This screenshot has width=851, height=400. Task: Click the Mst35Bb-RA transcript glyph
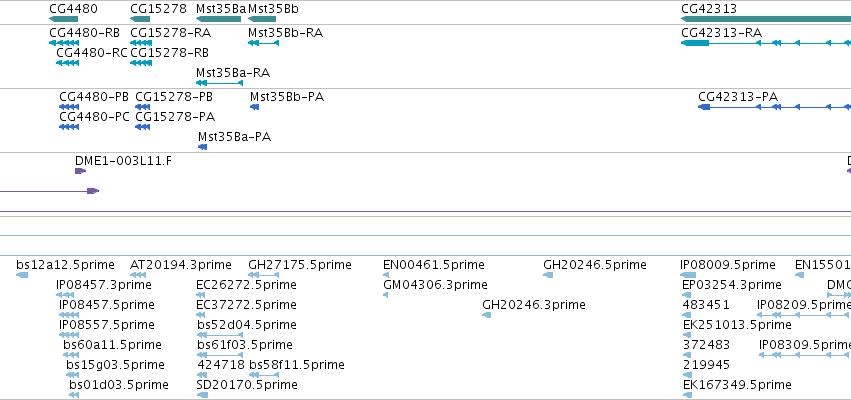tap(263, 43)
